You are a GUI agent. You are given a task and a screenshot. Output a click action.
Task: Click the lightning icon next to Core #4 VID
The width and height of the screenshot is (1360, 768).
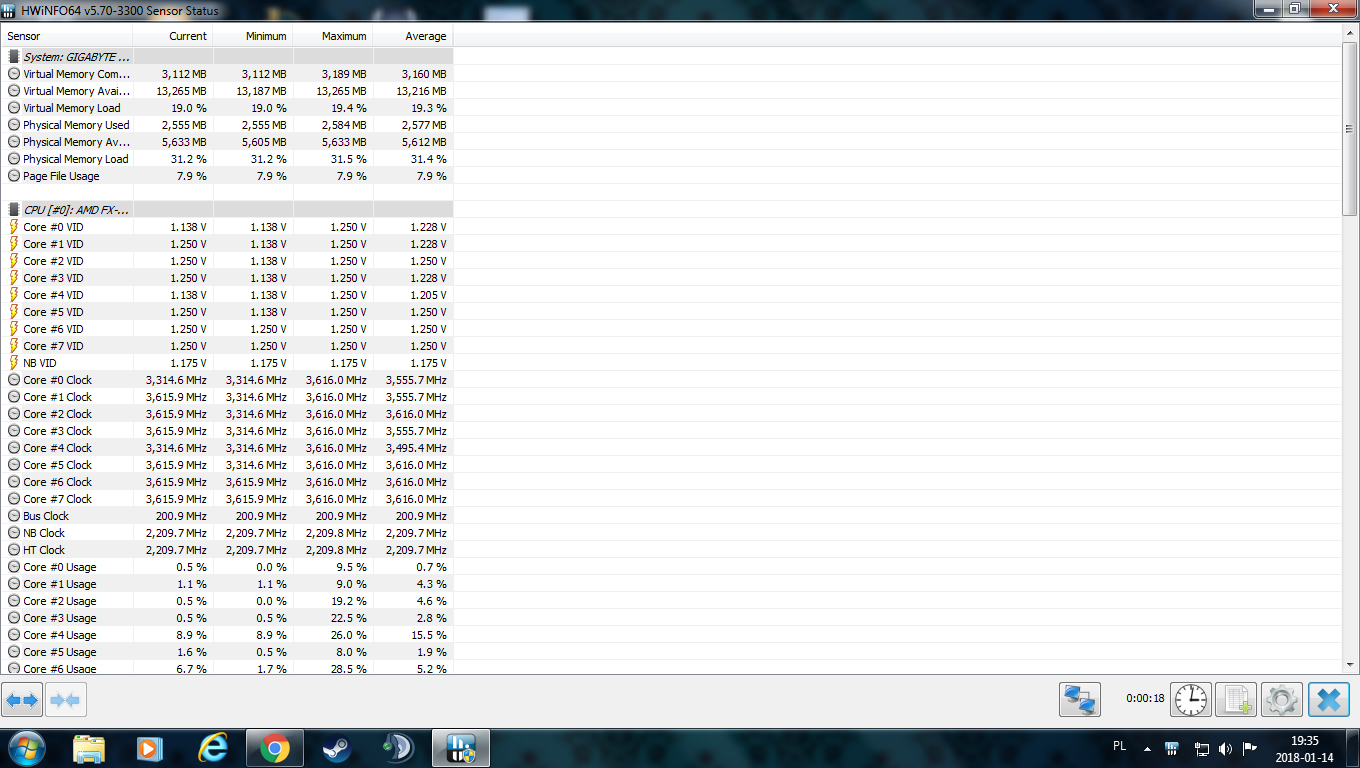click(14, 295)
